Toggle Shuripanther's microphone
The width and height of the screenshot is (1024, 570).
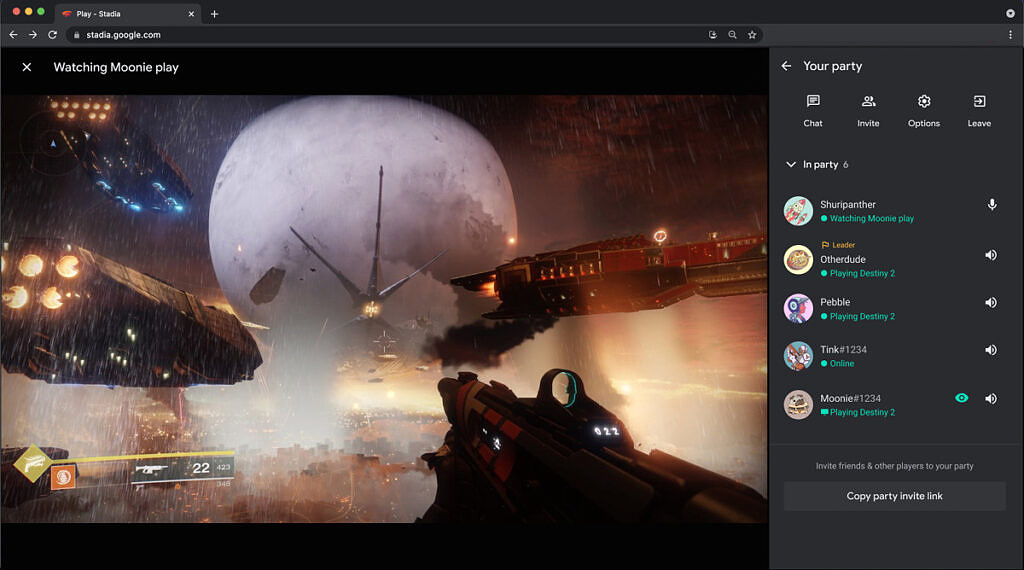tap(991, 205)
